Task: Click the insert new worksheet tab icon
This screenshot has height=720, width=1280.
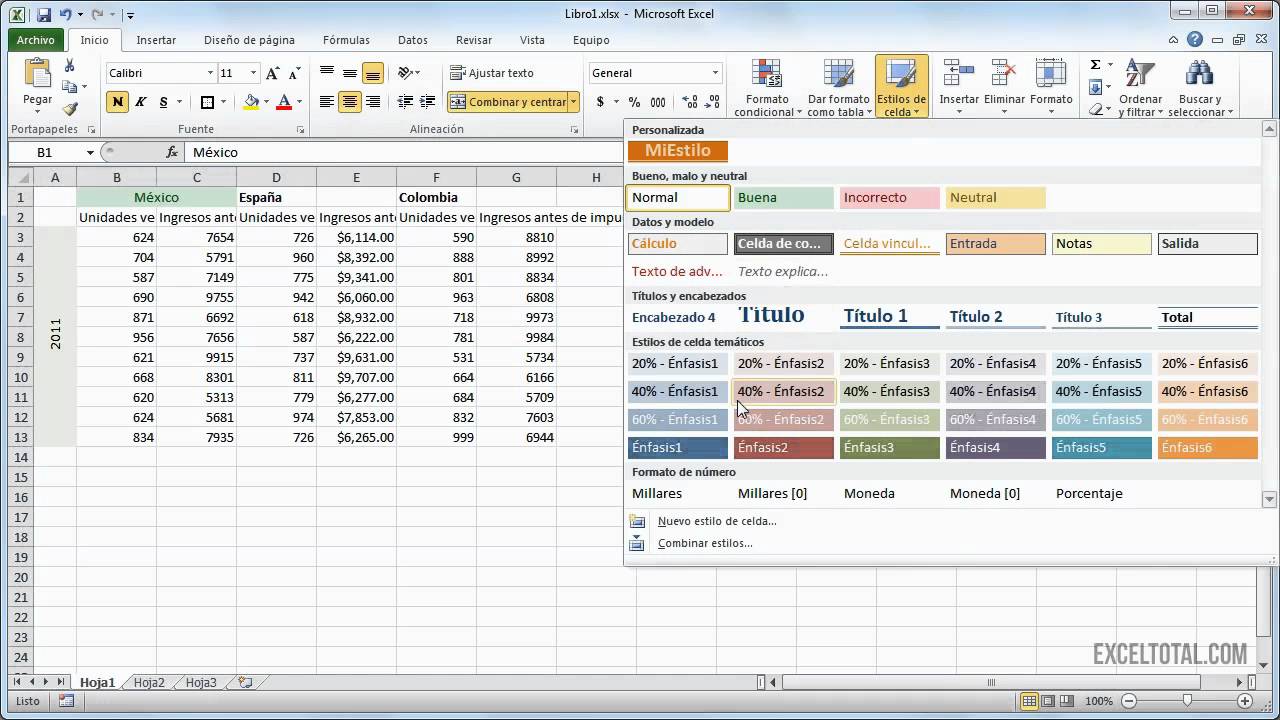Action: click(x=245, y=682)
